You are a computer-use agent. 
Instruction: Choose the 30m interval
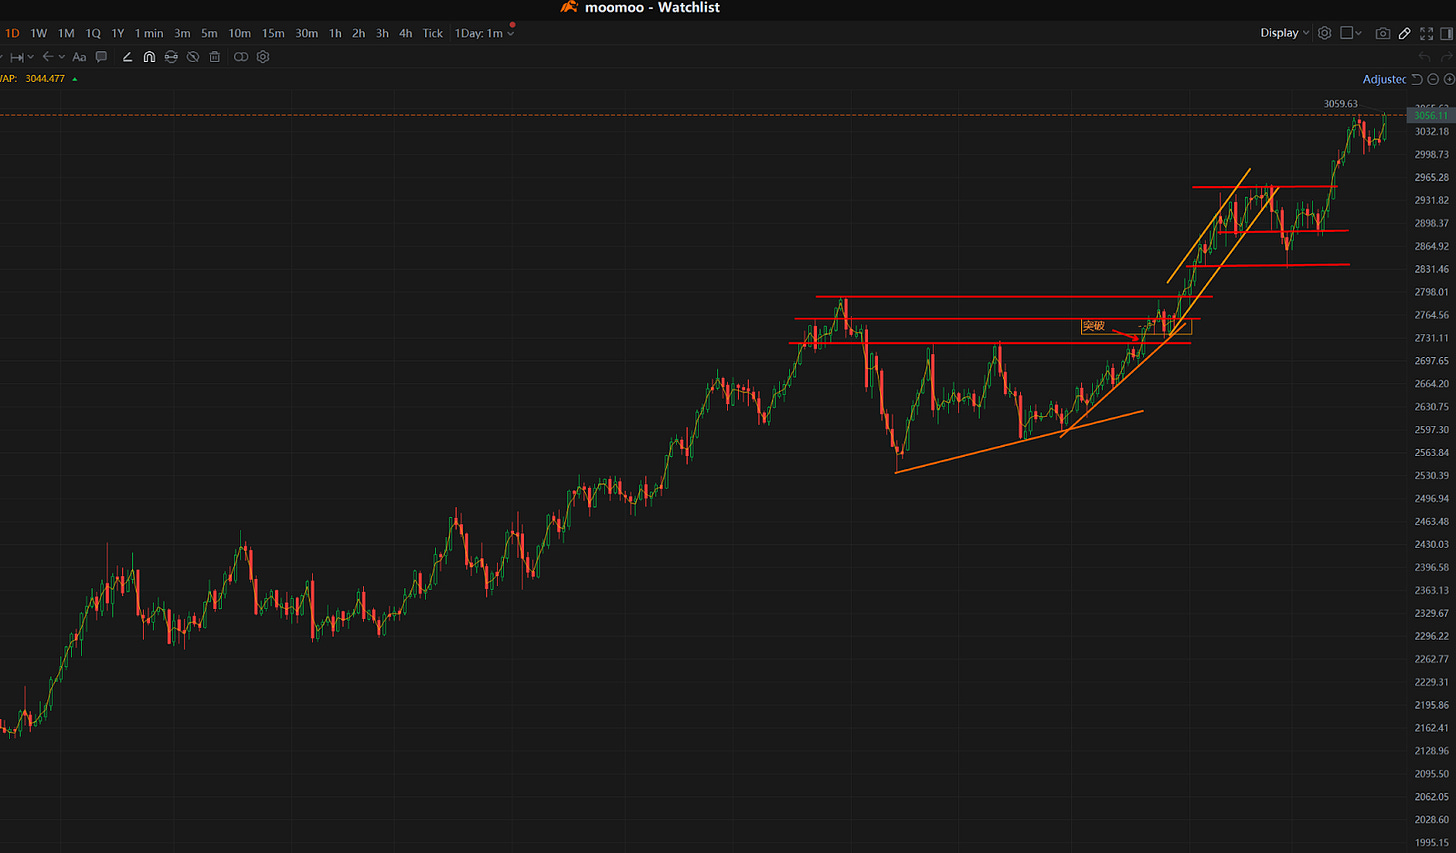[307, 33]
